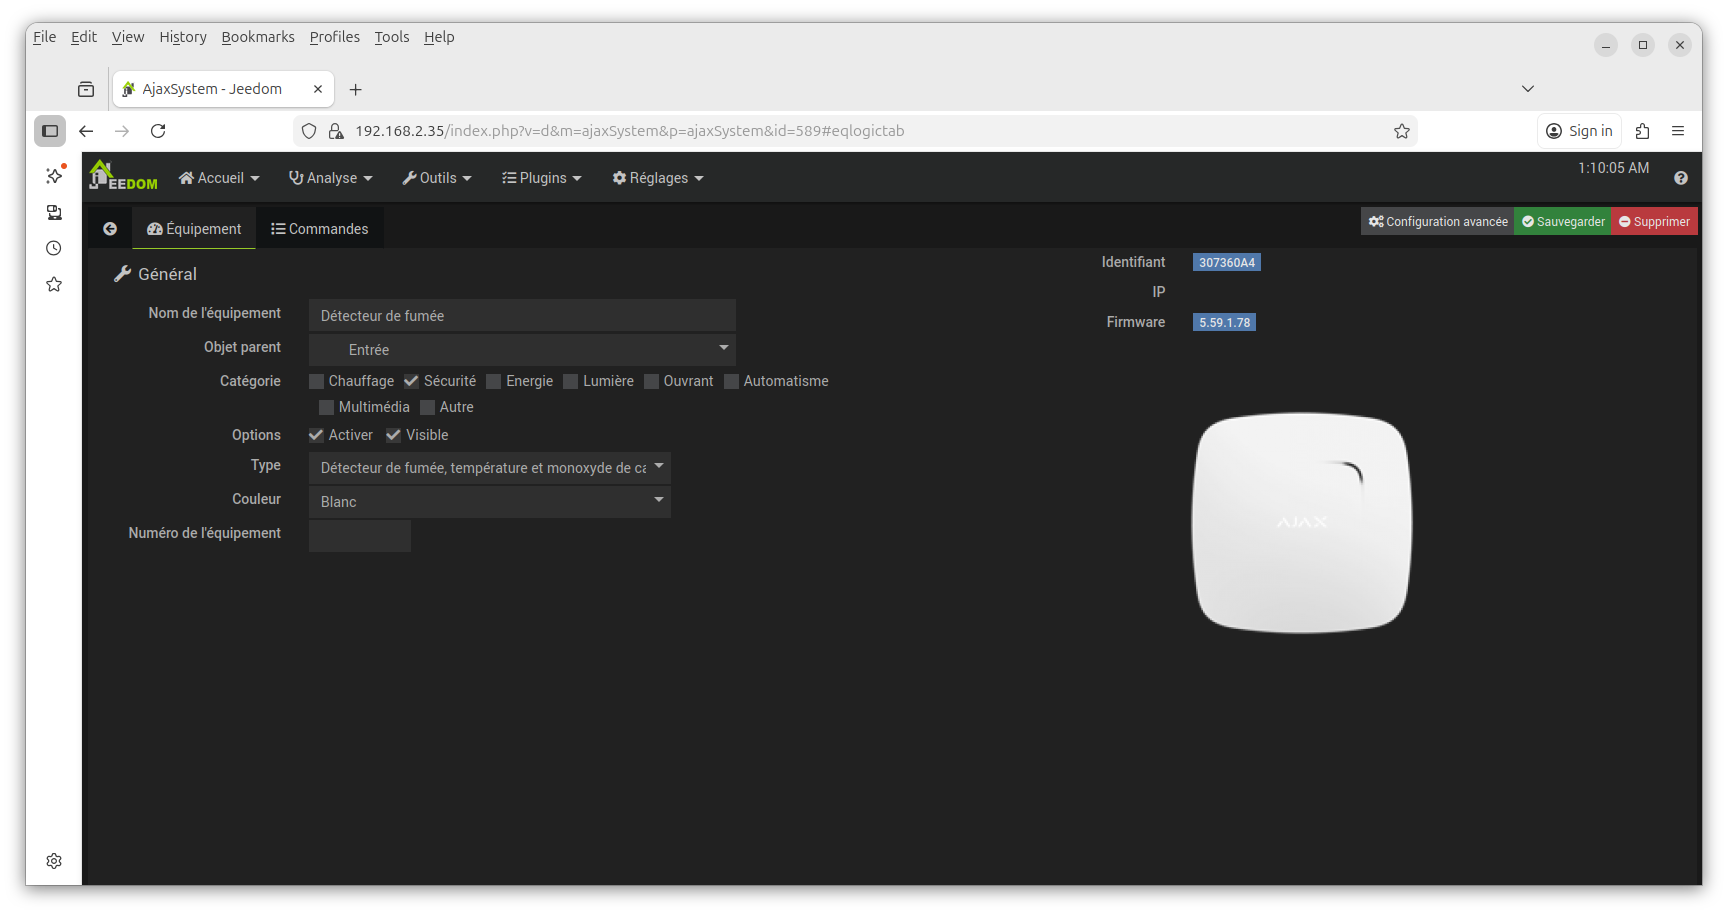Open the browser extensions icon
Image resolution: width=1728 pixels, height=914 pixels.
click(1642, 131)
